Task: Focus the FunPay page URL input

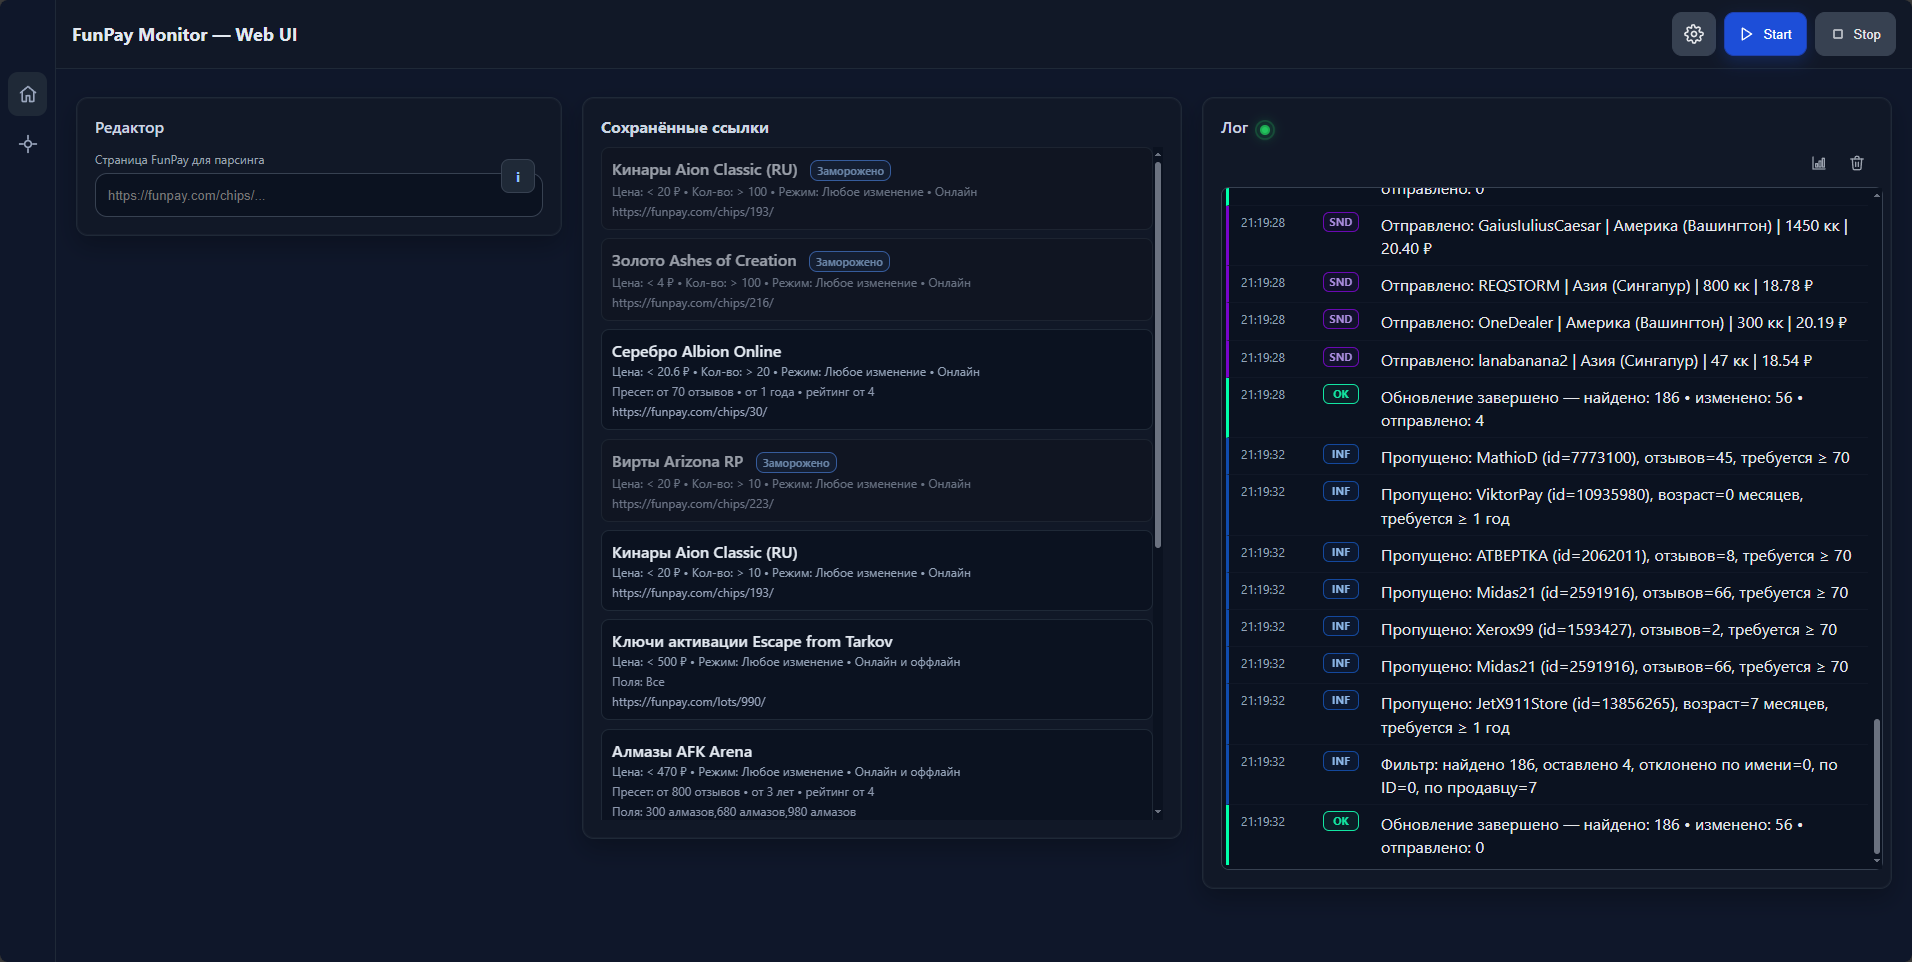Action: pyautogui.click(x=300, y=196)
